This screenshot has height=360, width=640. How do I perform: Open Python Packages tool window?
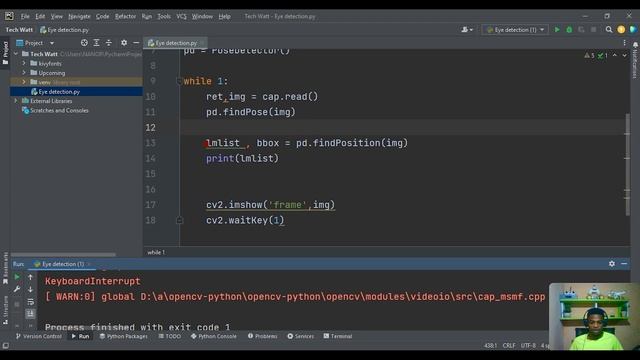coord(124,336)
